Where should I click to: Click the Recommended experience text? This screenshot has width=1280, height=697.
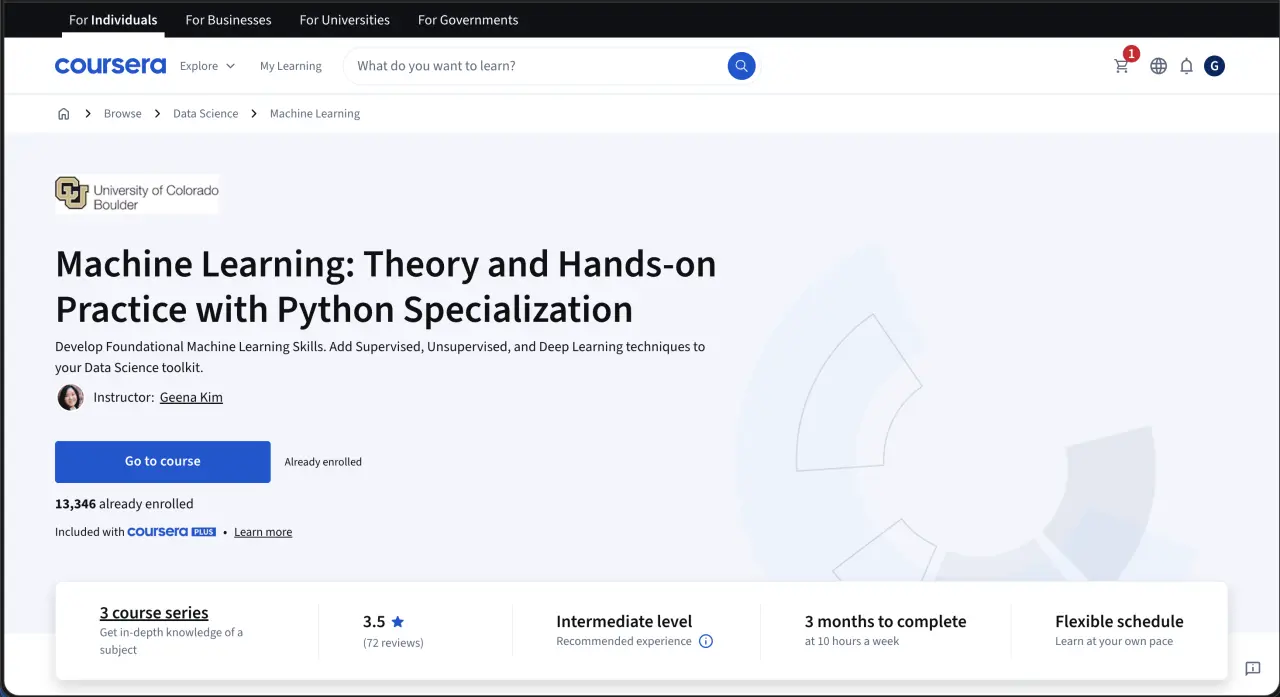(x=624, y=641)
